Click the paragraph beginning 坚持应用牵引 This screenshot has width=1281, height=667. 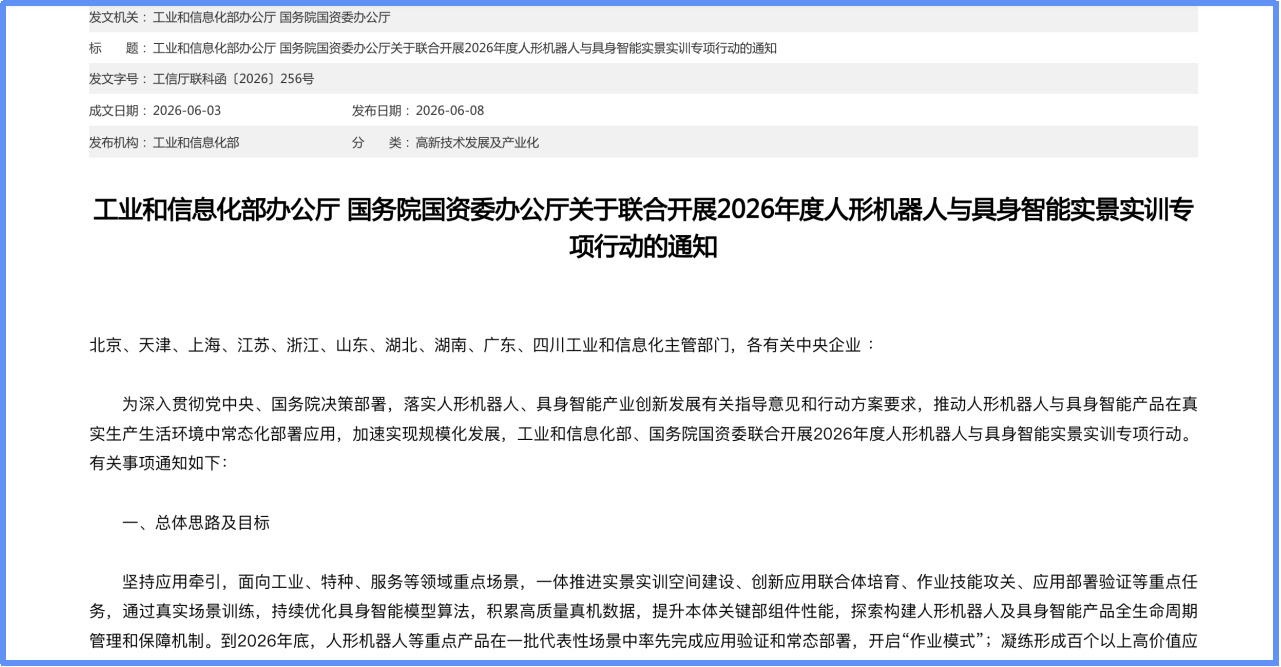(x=643, y=612)
